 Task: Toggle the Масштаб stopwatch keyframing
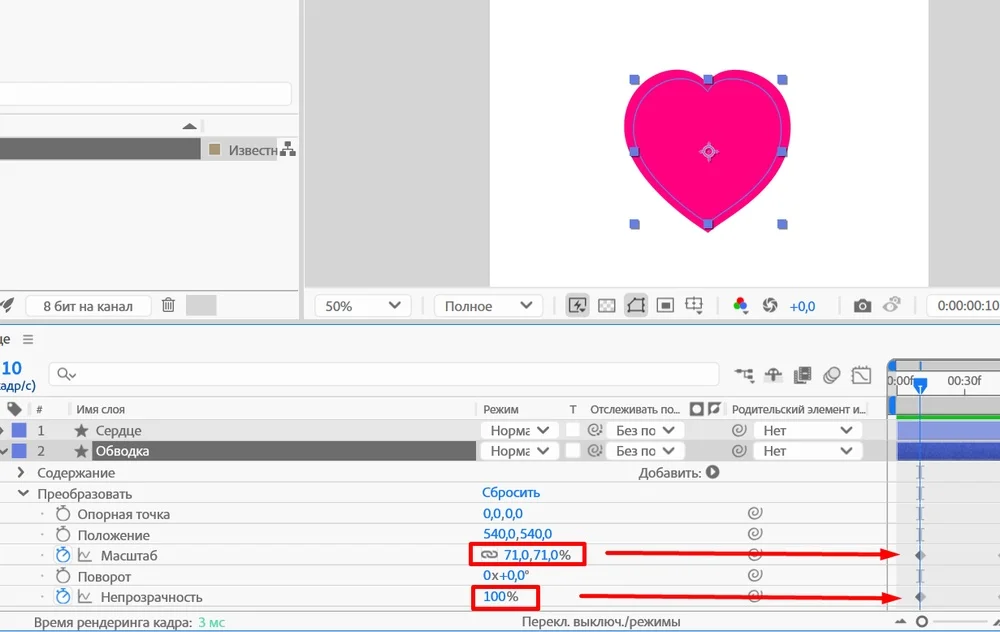pyautogui.click(x=64, y=555)
